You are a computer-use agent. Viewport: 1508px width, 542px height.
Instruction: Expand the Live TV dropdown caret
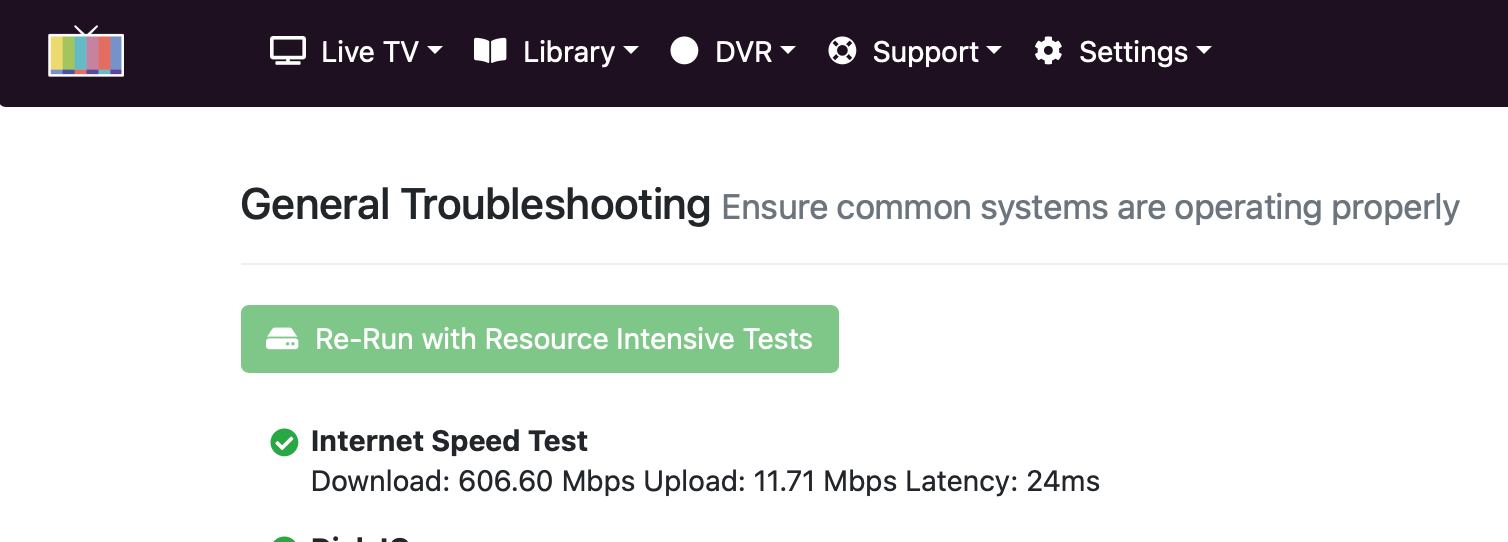(x=435, y=51)
